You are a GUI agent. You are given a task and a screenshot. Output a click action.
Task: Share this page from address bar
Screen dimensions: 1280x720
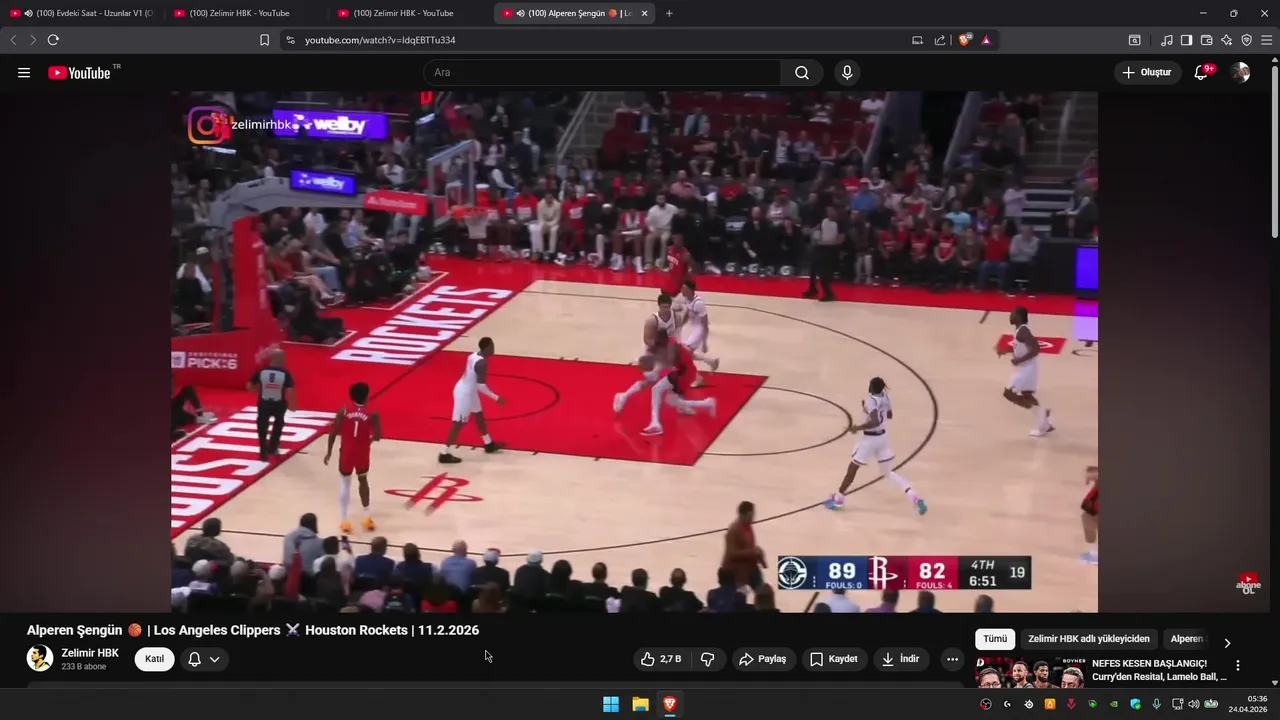pos(940,40)
